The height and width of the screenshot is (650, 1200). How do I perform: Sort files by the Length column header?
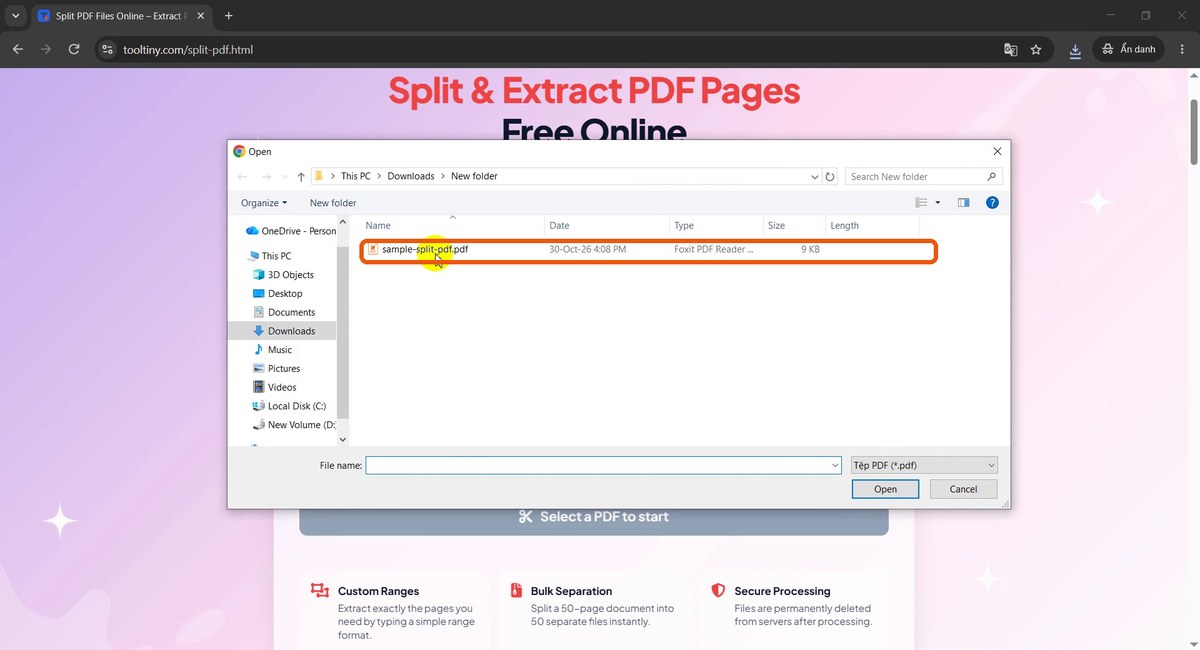[x=872, y=226]
